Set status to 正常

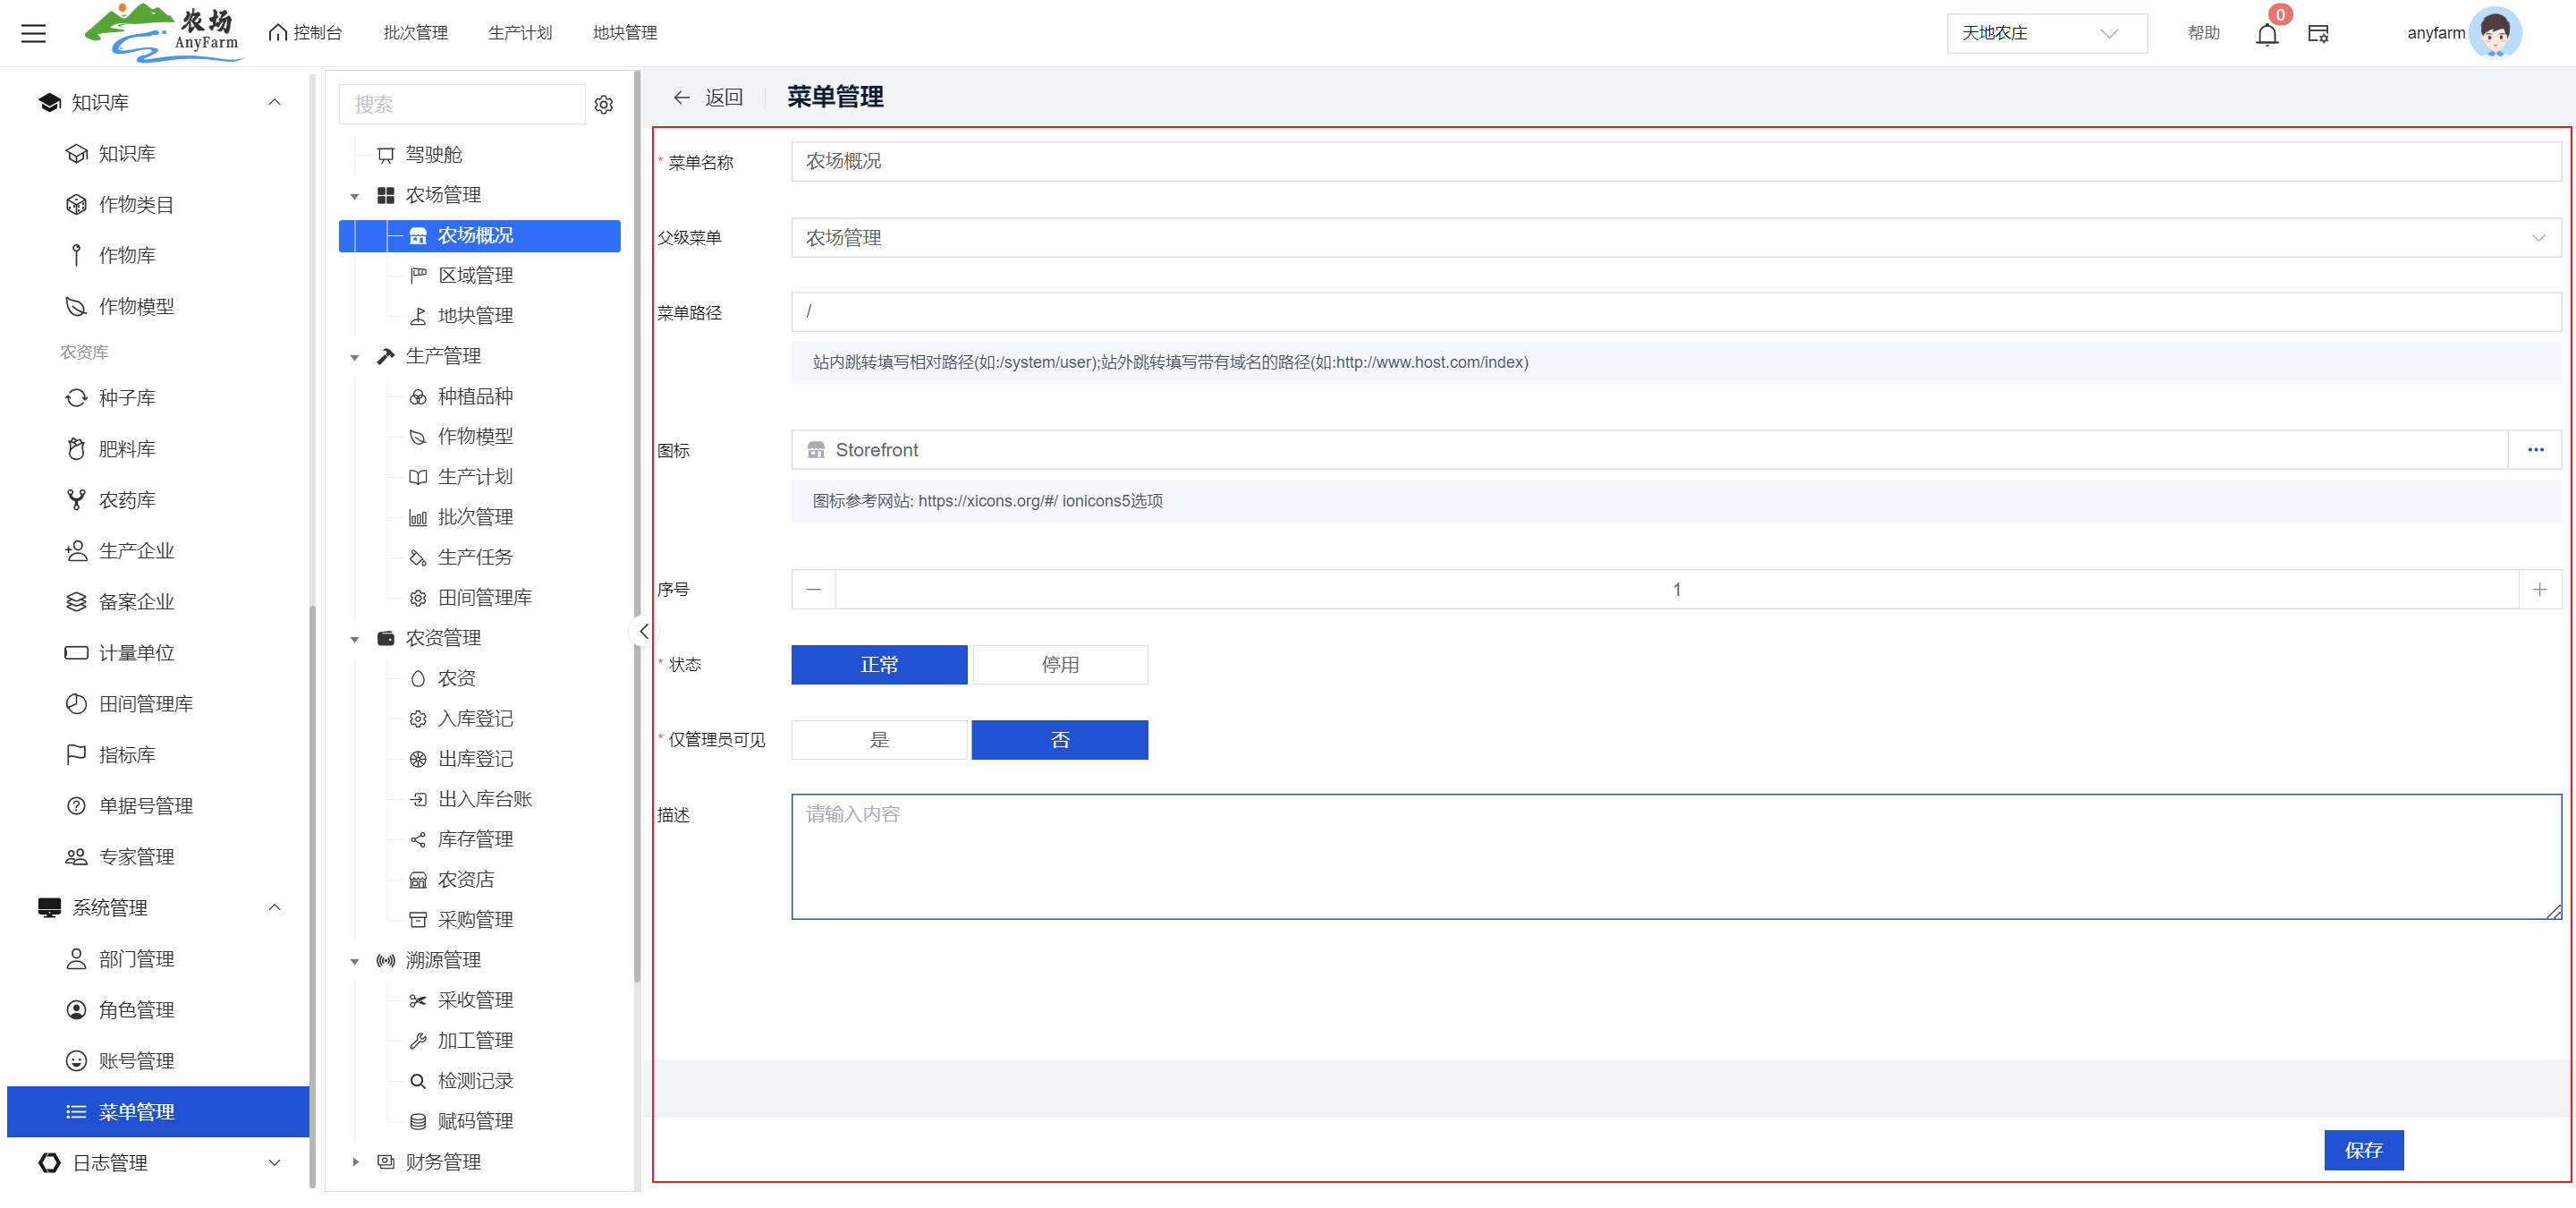pyautogui.click(x=878, y=665)
